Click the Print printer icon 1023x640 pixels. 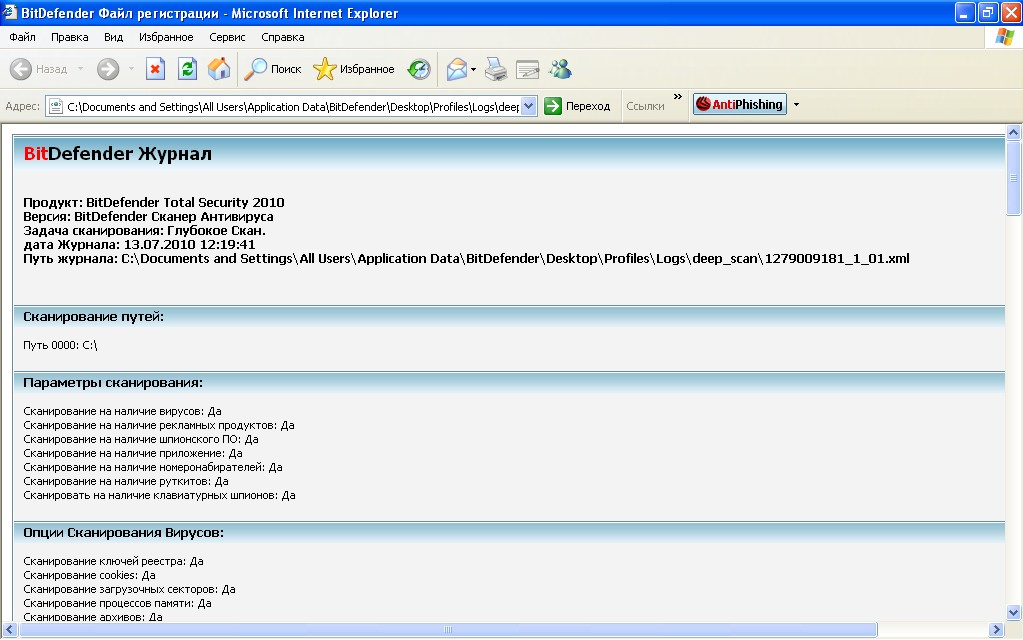point(496,69)
